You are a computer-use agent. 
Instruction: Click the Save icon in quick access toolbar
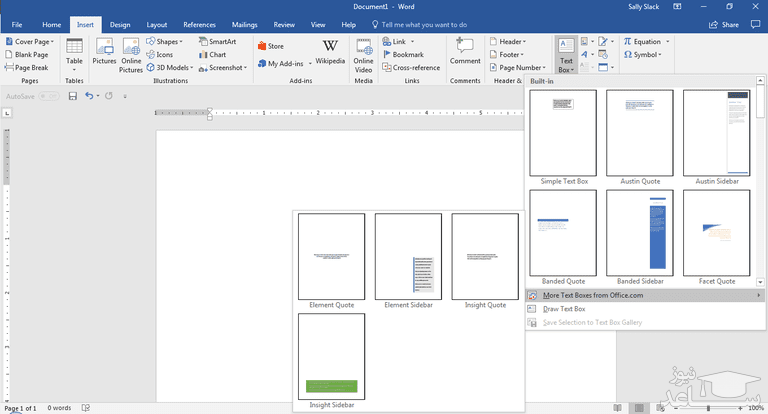point(73,96)
